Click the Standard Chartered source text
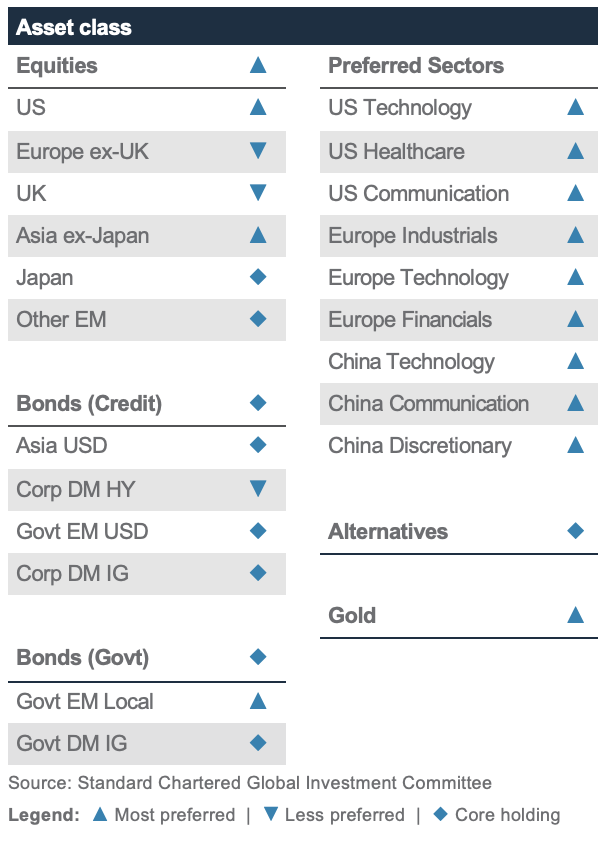The width and height of the screenshot is (606, 846). 250,782
